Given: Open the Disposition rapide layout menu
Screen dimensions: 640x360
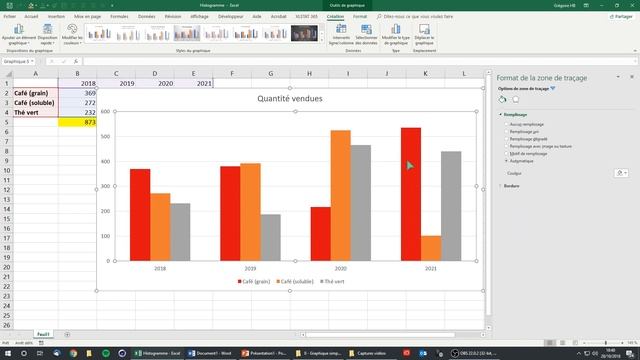Looking at the screenshot, I should 48,34.
